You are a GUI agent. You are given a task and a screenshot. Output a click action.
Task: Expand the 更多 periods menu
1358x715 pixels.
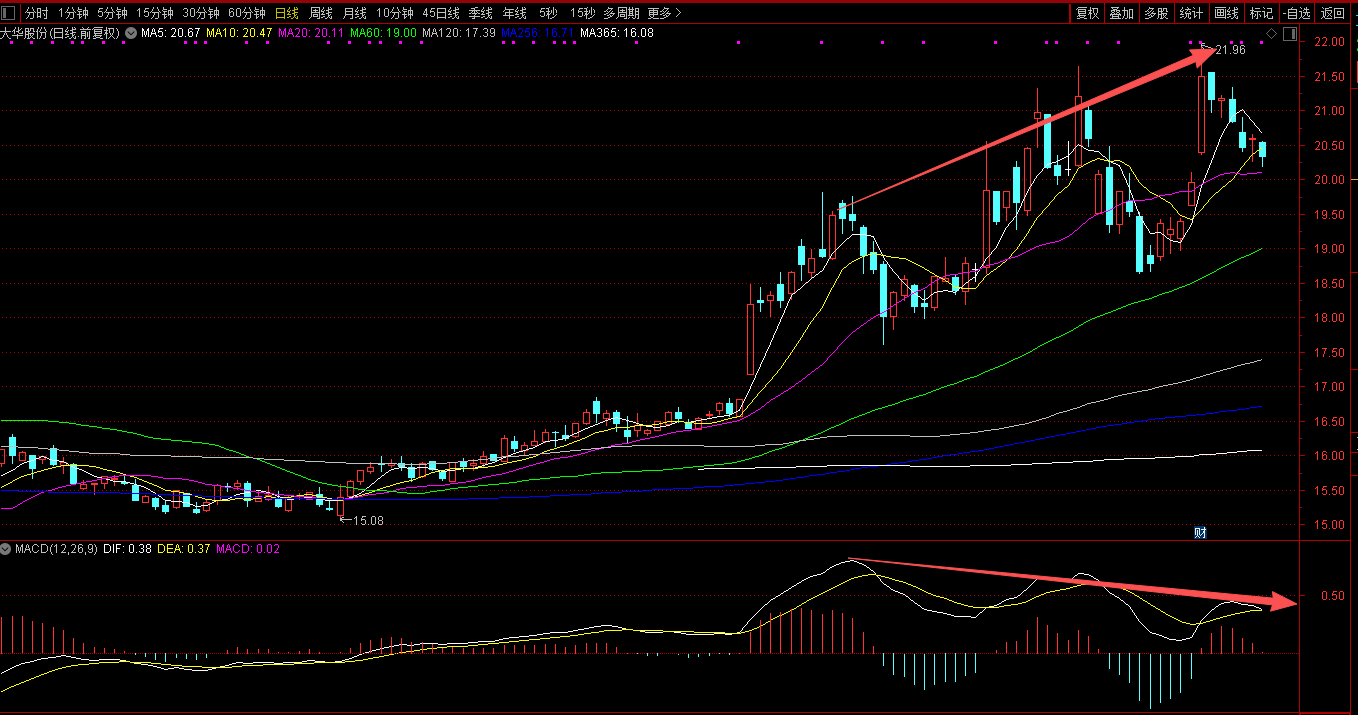tap(665, 13)
